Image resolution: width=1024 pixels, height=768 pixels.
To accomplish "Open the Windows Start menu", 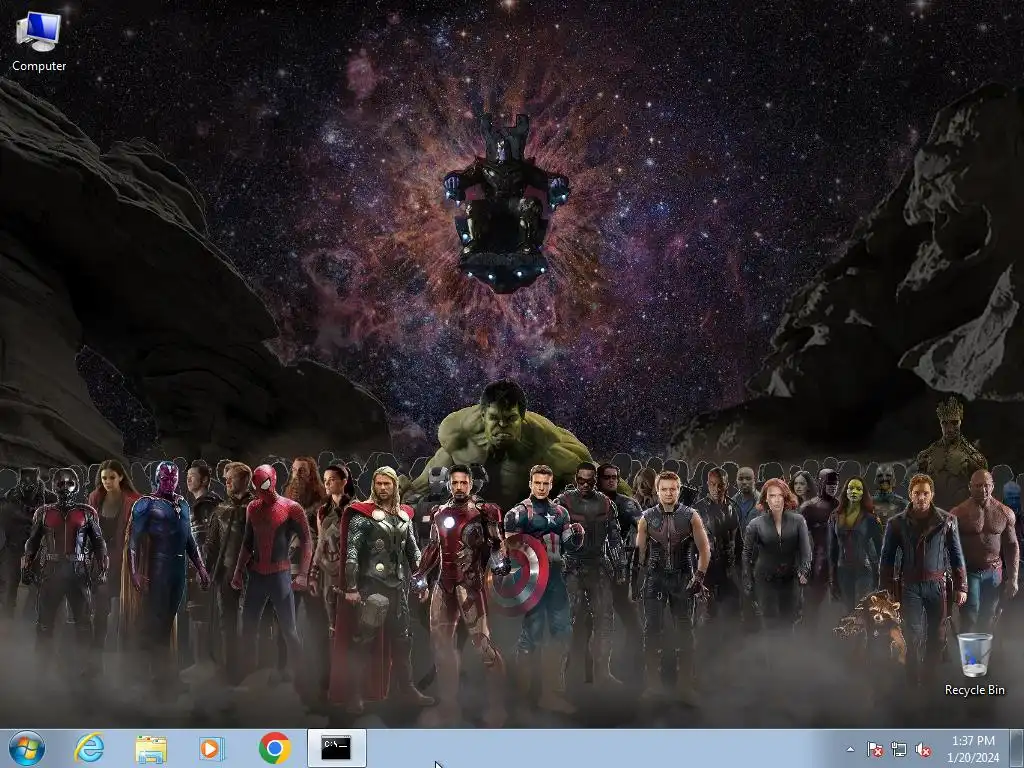I will tap(27, 748).
